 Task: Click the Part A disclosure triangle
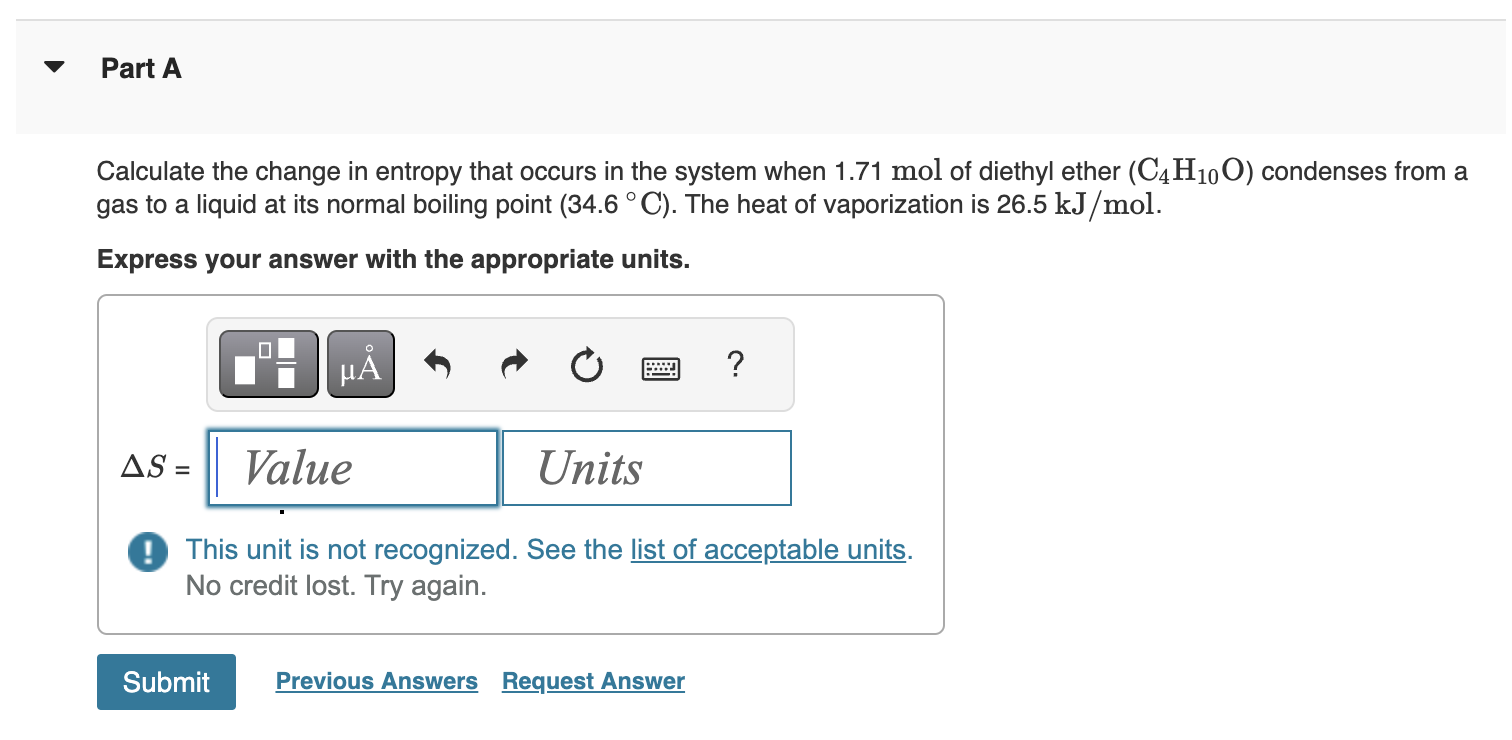click(x=54, y=66)
